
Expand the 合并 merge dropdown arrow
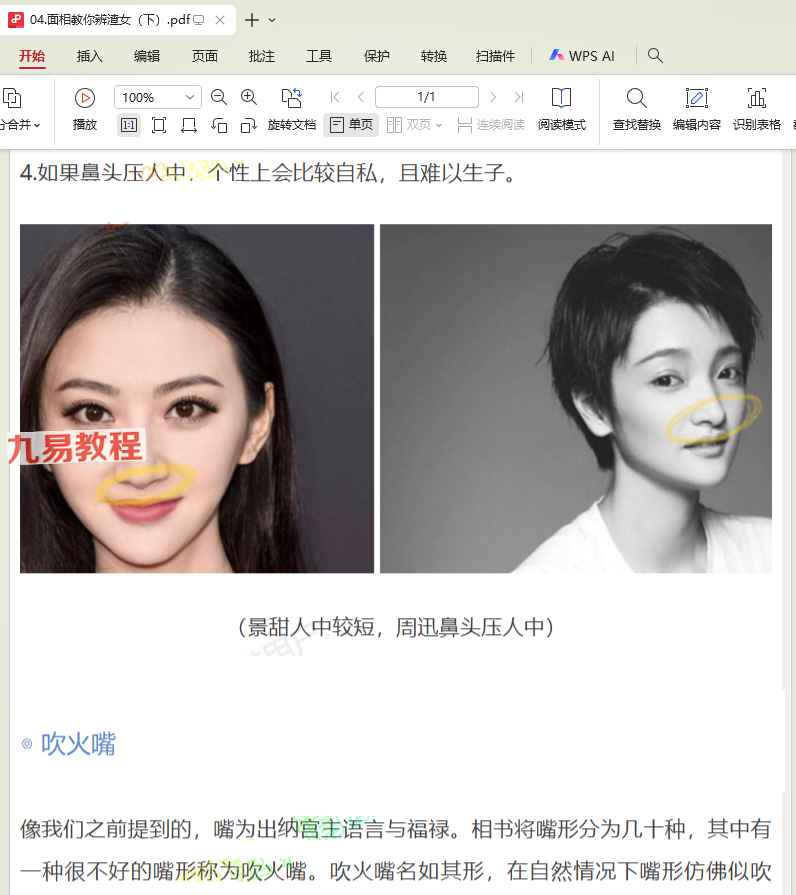point(37,125)
